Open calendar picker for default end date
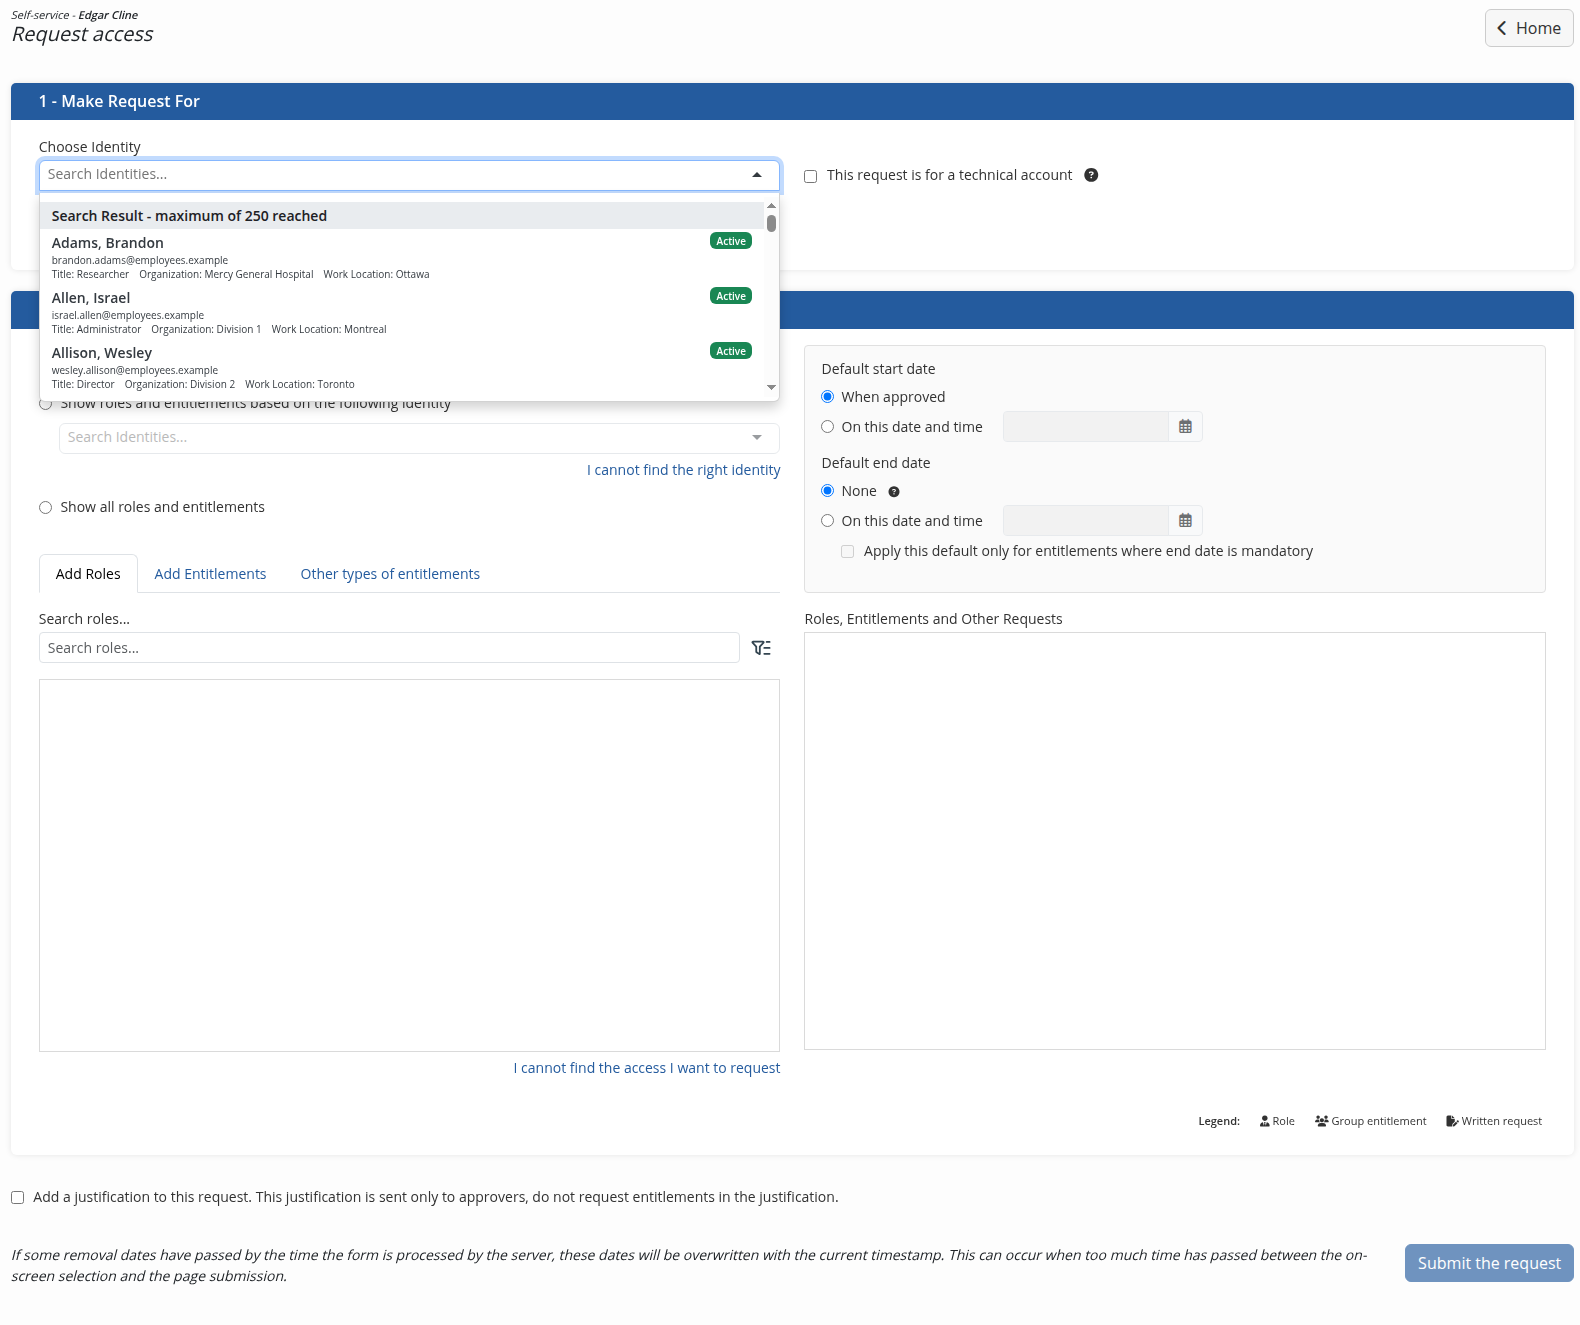Viewport: 1580px width, 1325px height. point(1185,521)
